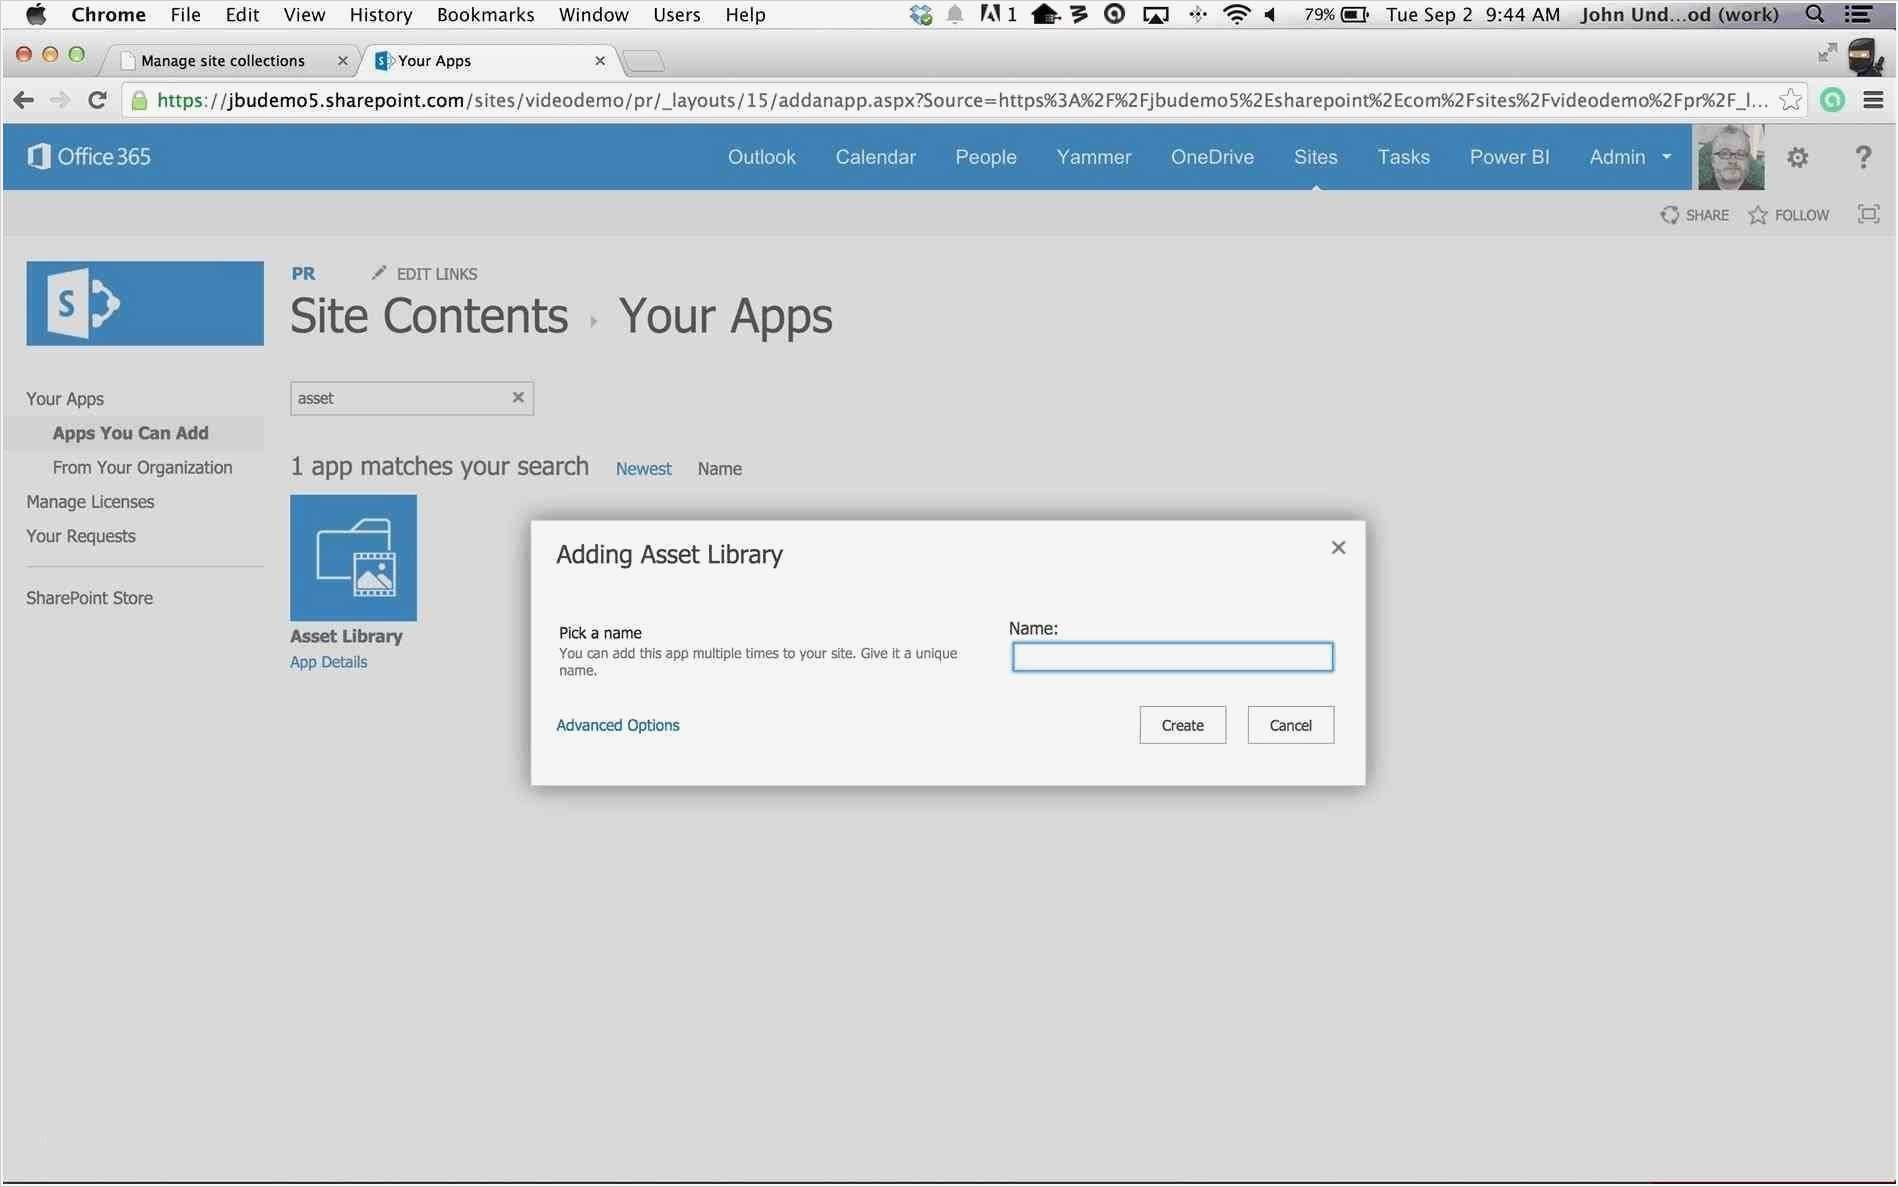Clear the asset search box

click(x=518, y=397)
